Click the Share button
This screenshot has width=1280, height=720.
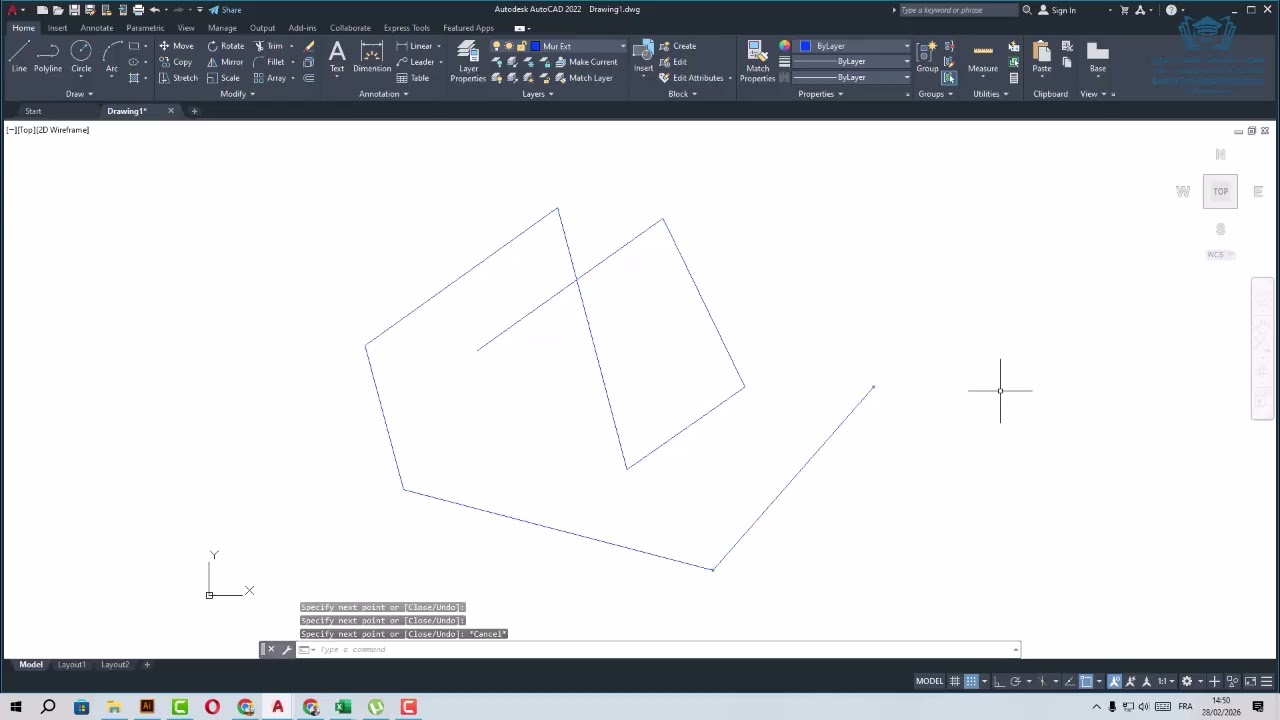tap(225, 10)
